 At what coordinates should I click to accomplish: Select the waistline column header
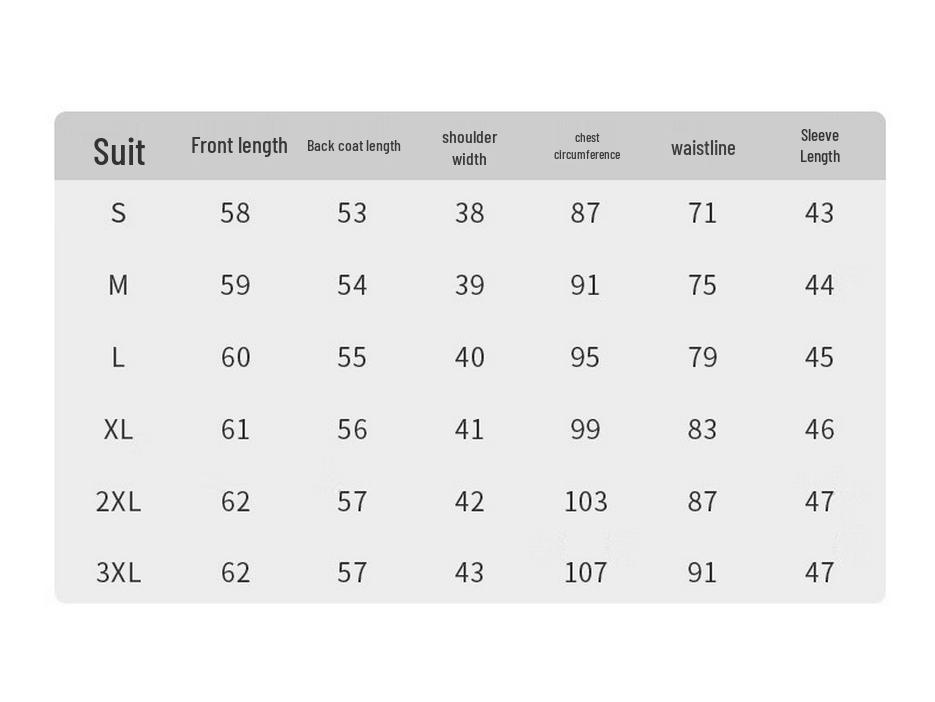(703, 148)
